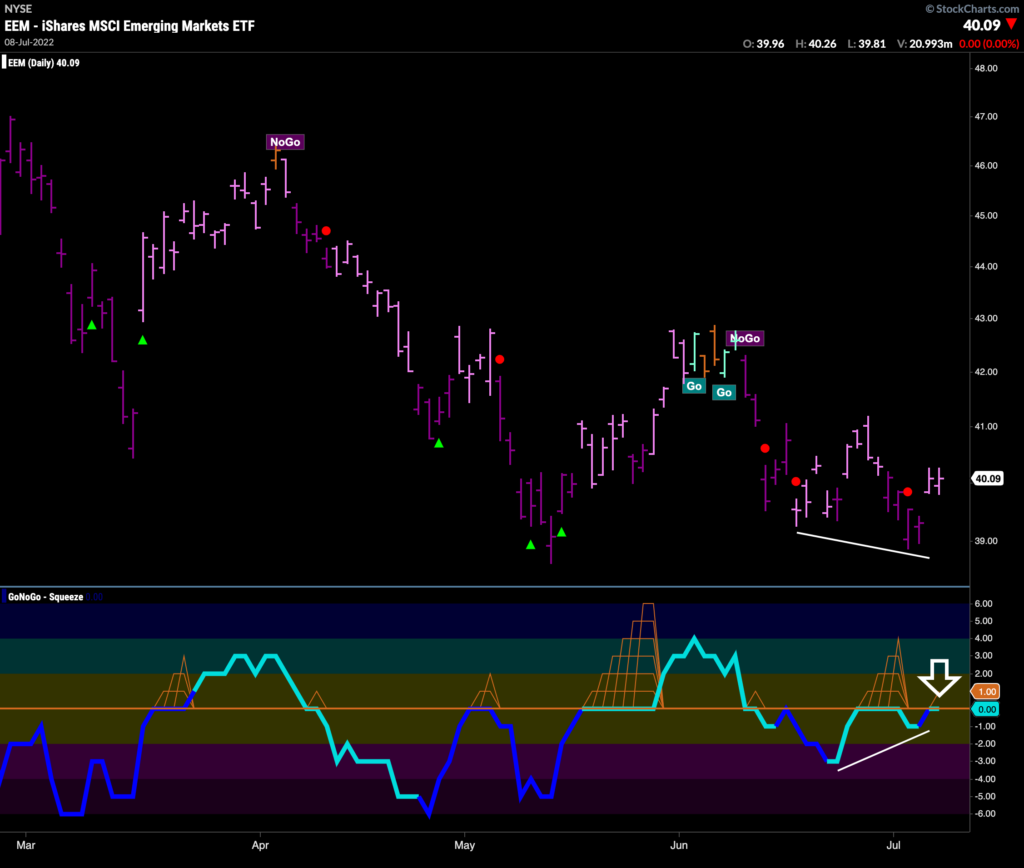Click the red down-triangle beside 40.09 price
The image size is (1024, 868).
pos(1012,25)
